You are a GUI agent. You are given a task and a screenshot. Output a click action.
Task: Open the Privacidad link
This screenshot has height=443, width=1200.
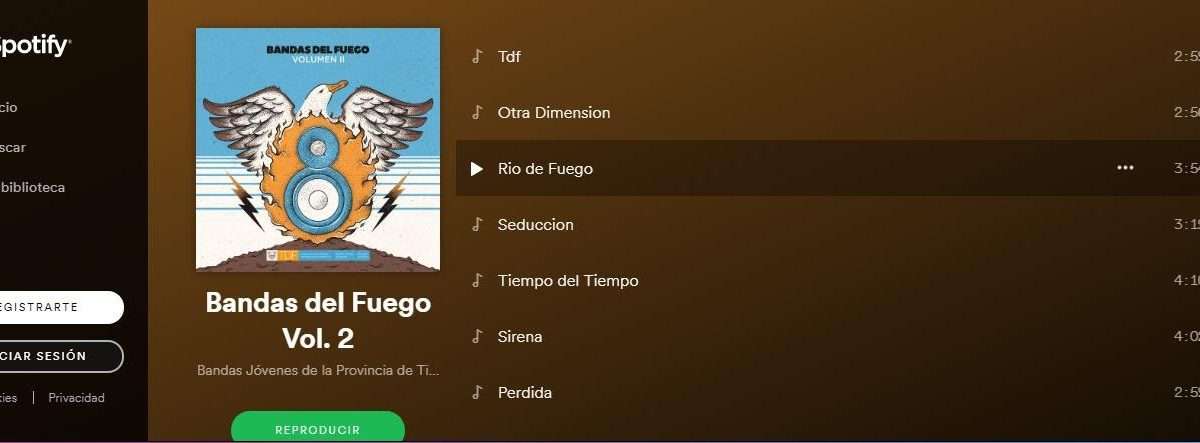76,397
